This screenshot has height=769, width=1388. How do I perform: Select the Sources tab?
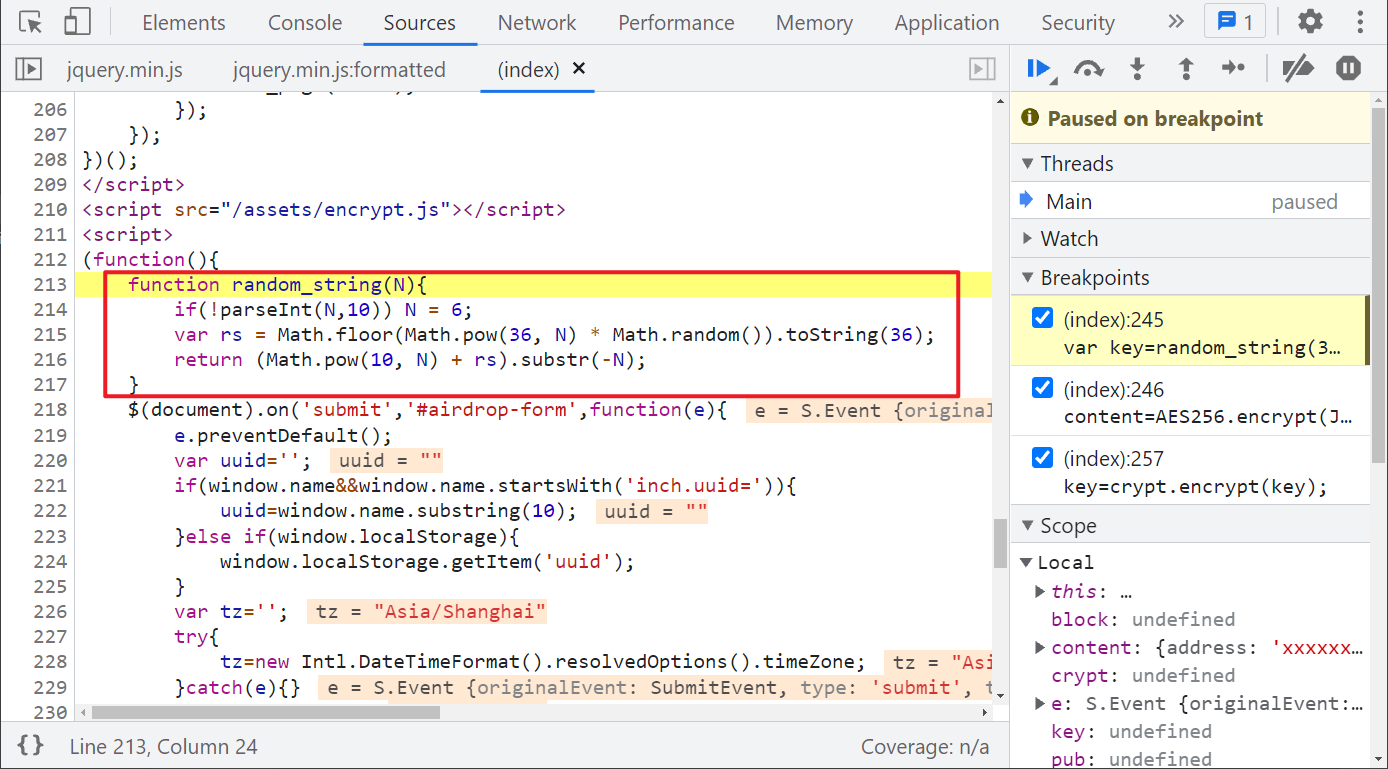point(420,23)
